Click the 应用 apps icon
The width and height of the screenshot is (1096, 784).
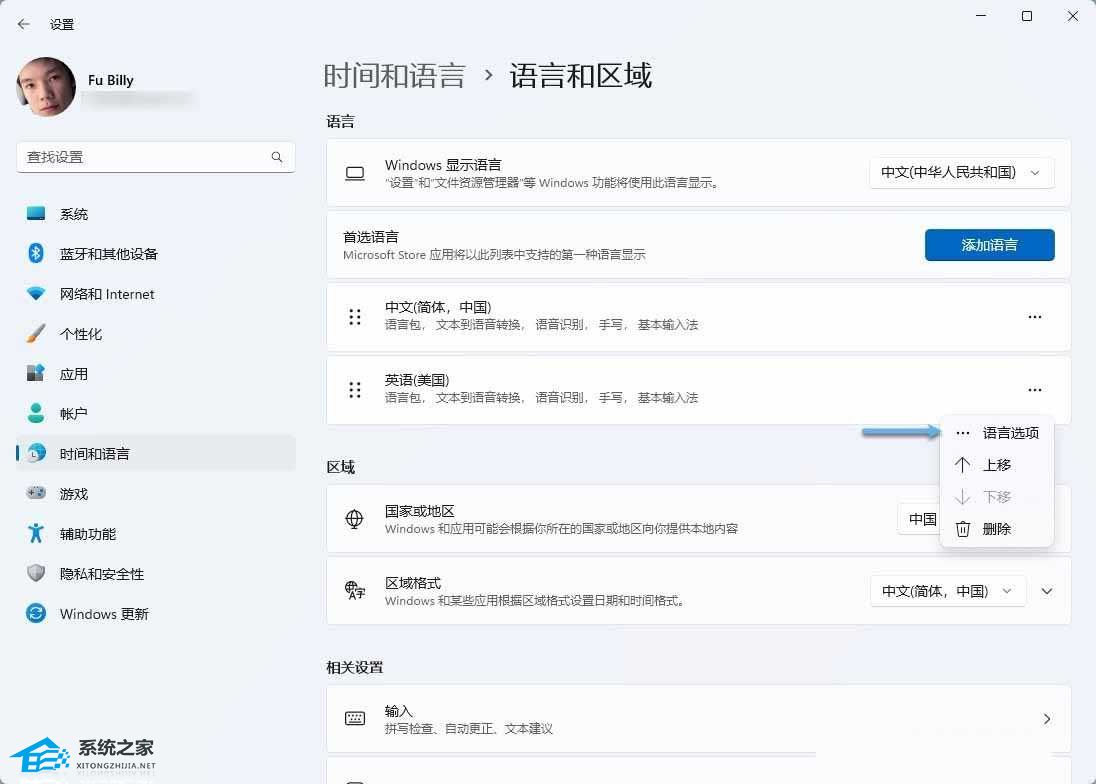[36, 373]
